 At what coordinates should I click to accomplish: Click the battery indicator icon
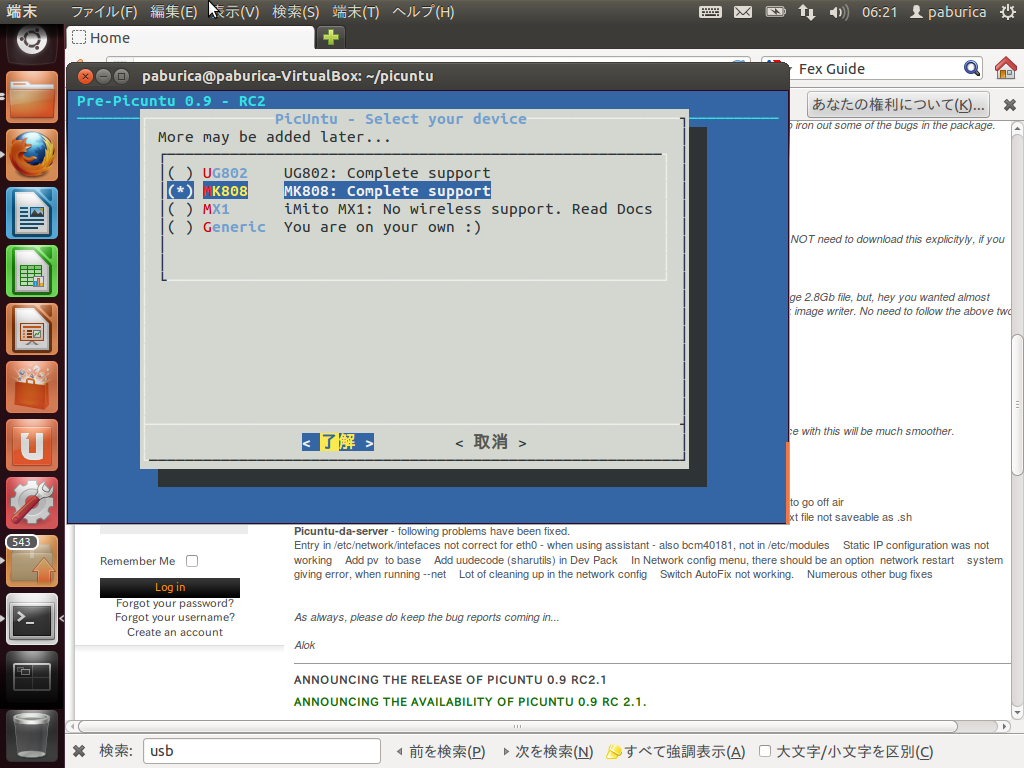coord(775,12)
